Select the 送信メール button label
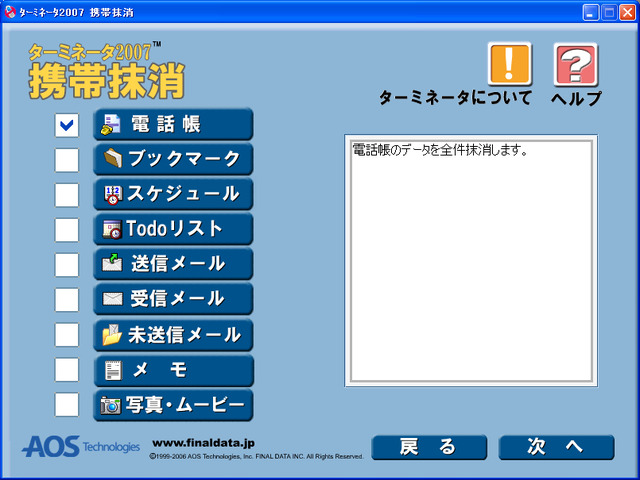The height and width of the screenshot is (480, 640). coord(178,263)
